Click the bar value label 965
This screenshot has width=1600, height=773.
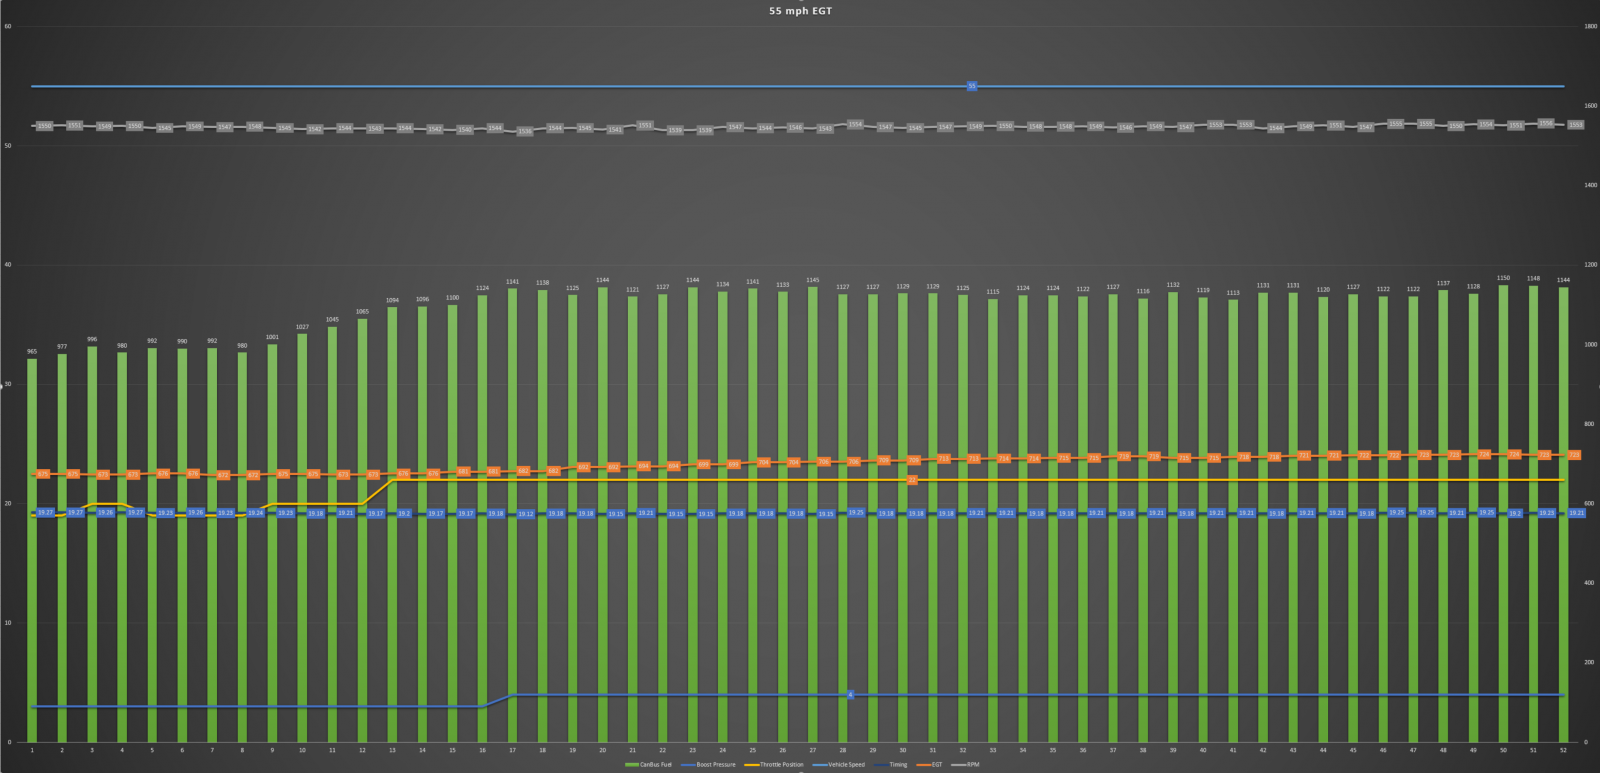(x=32, y=352)
